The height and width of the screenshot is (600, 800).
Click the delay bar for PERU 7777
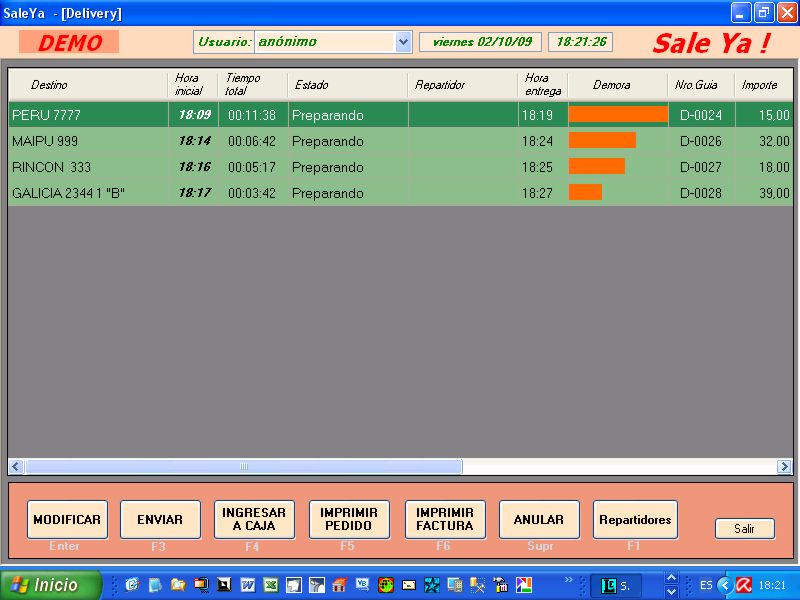point(618,114)
